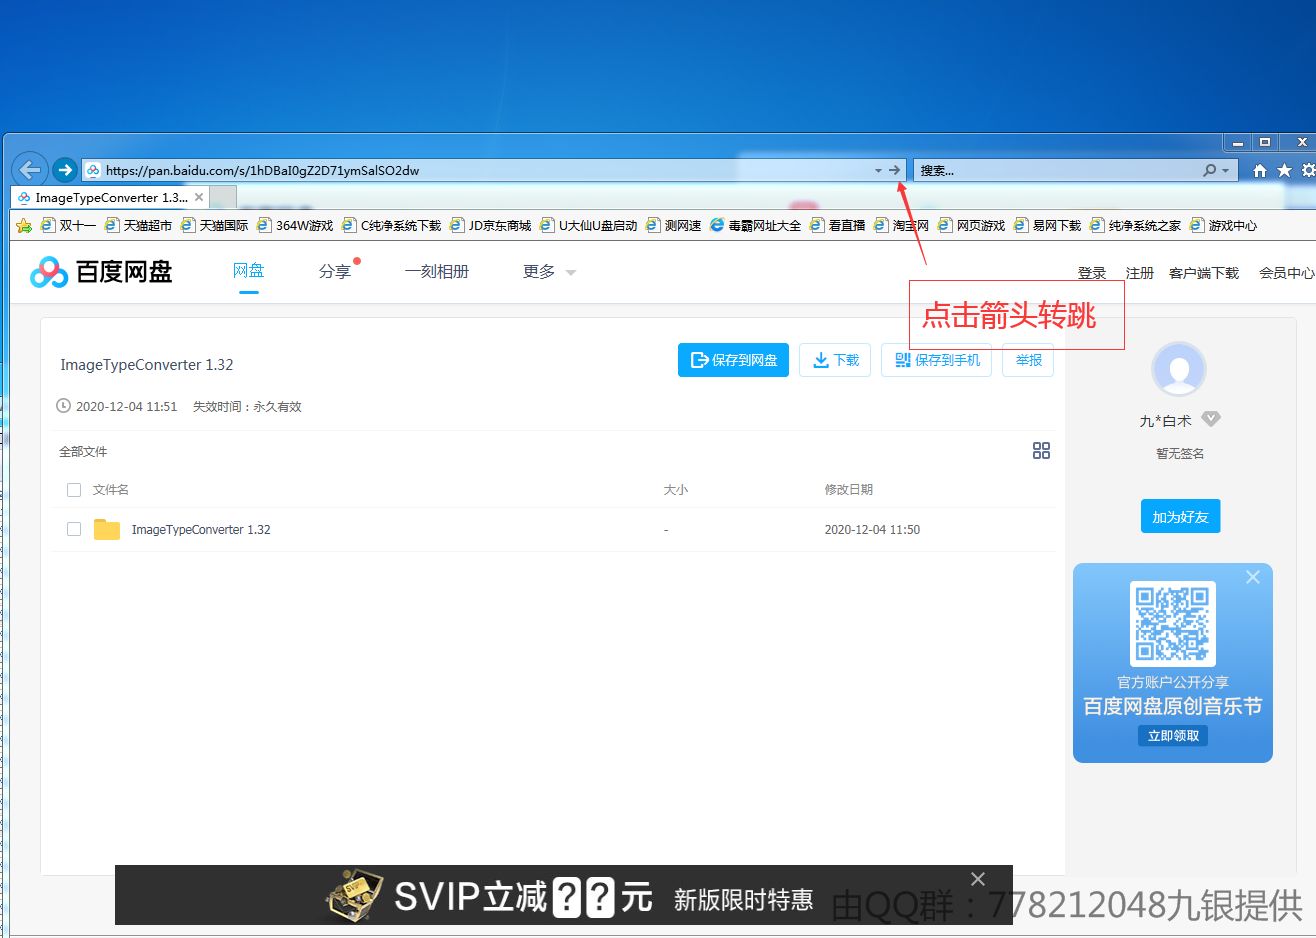
Task: Sort by the 修改日期 column header
Action: point(848,490)
